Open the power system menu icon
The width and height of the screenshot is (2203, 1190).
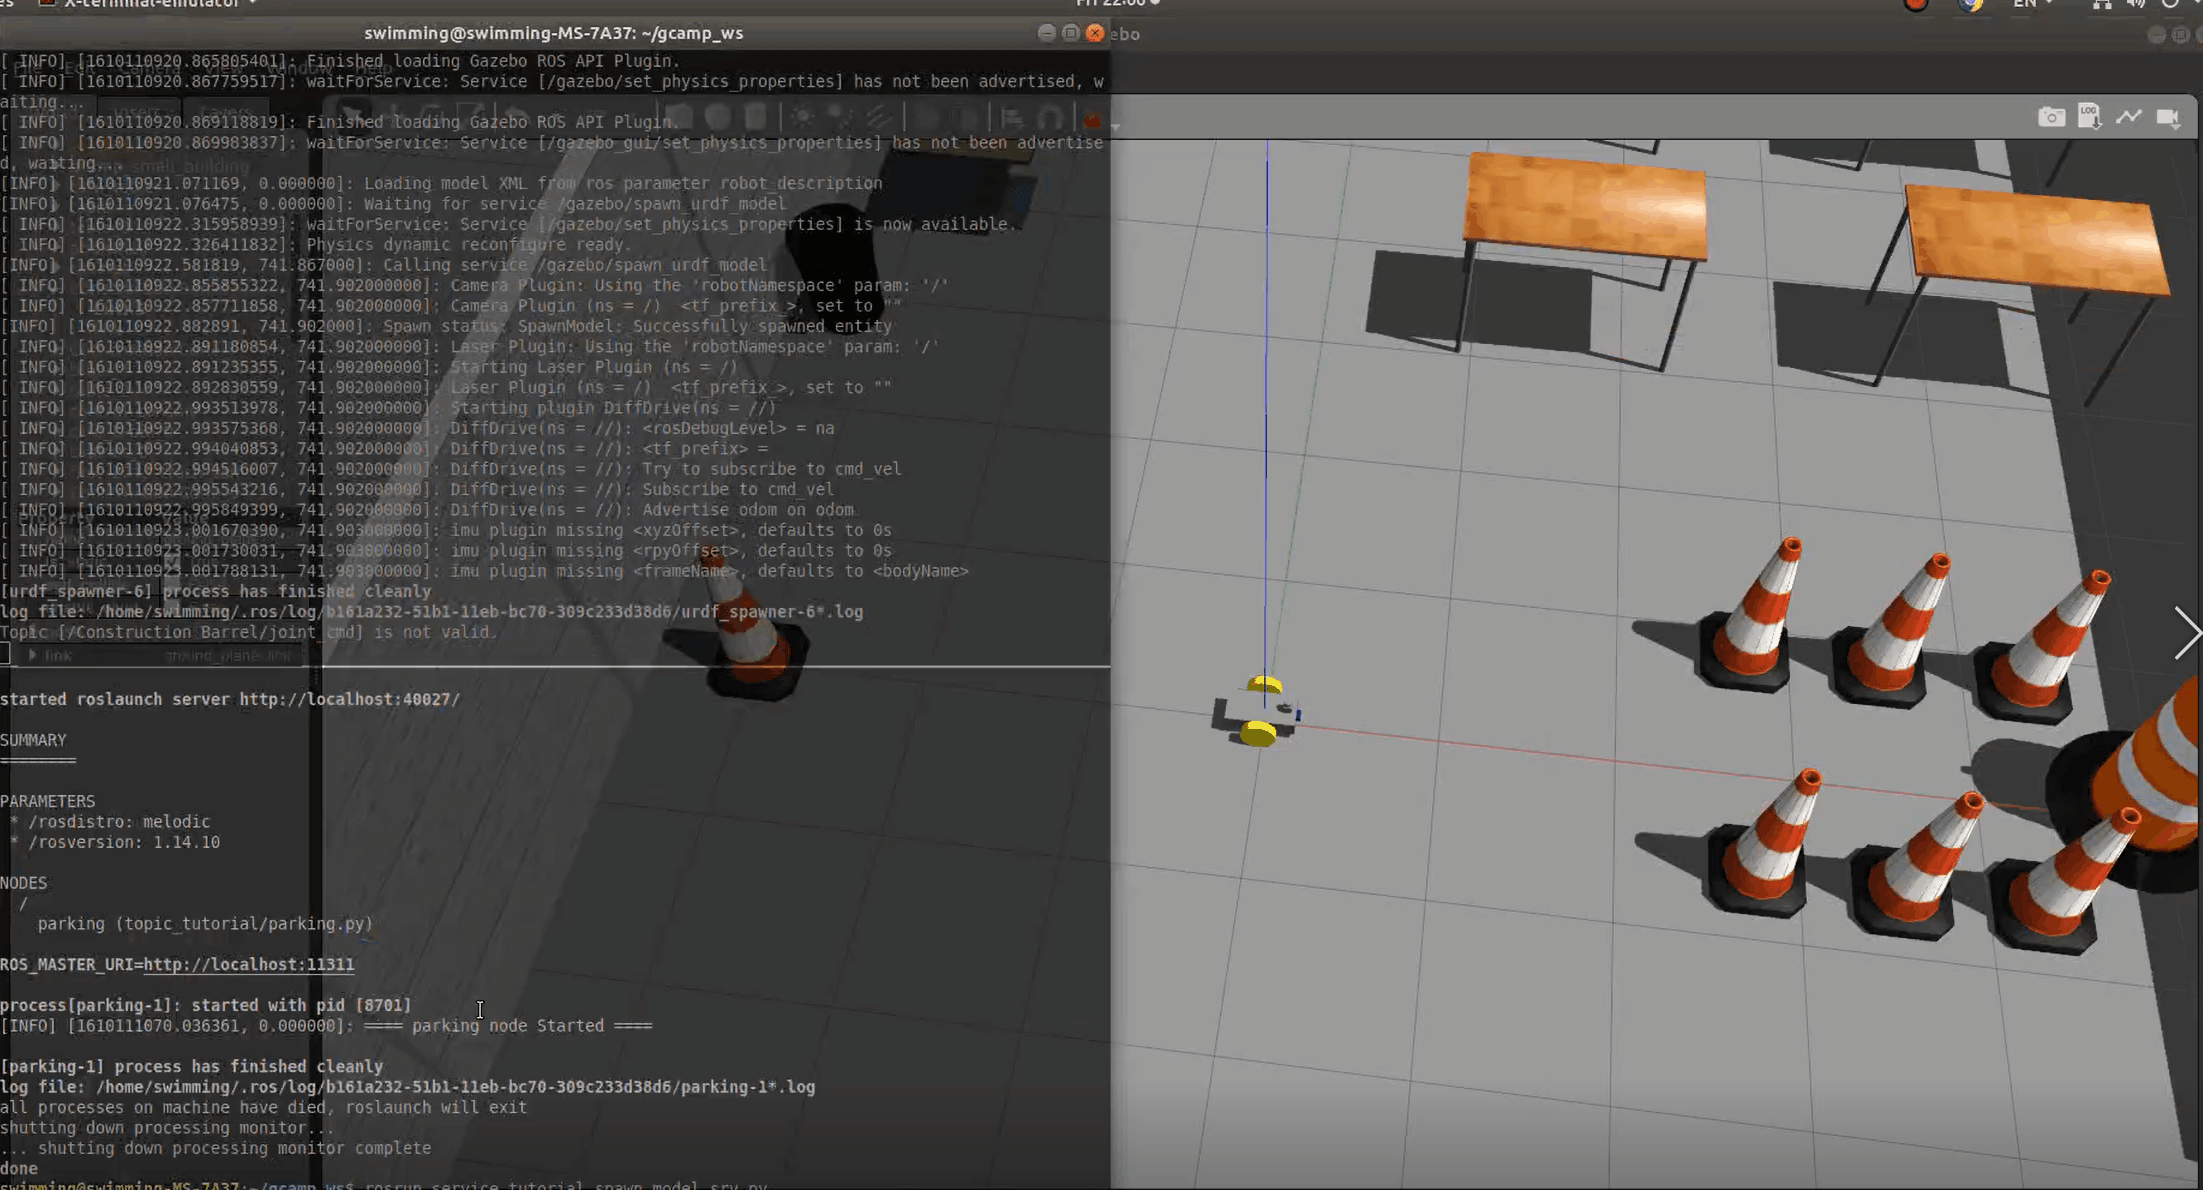[x=2170, y=4]
